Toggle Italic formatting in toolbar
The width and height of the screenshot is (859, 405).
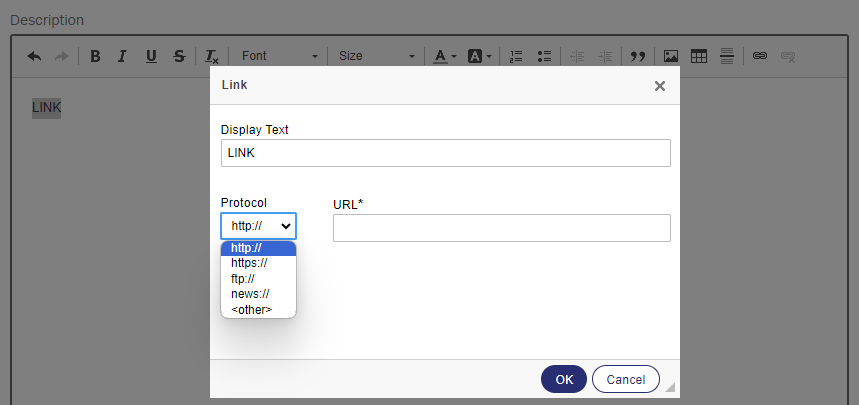(122, 56)
